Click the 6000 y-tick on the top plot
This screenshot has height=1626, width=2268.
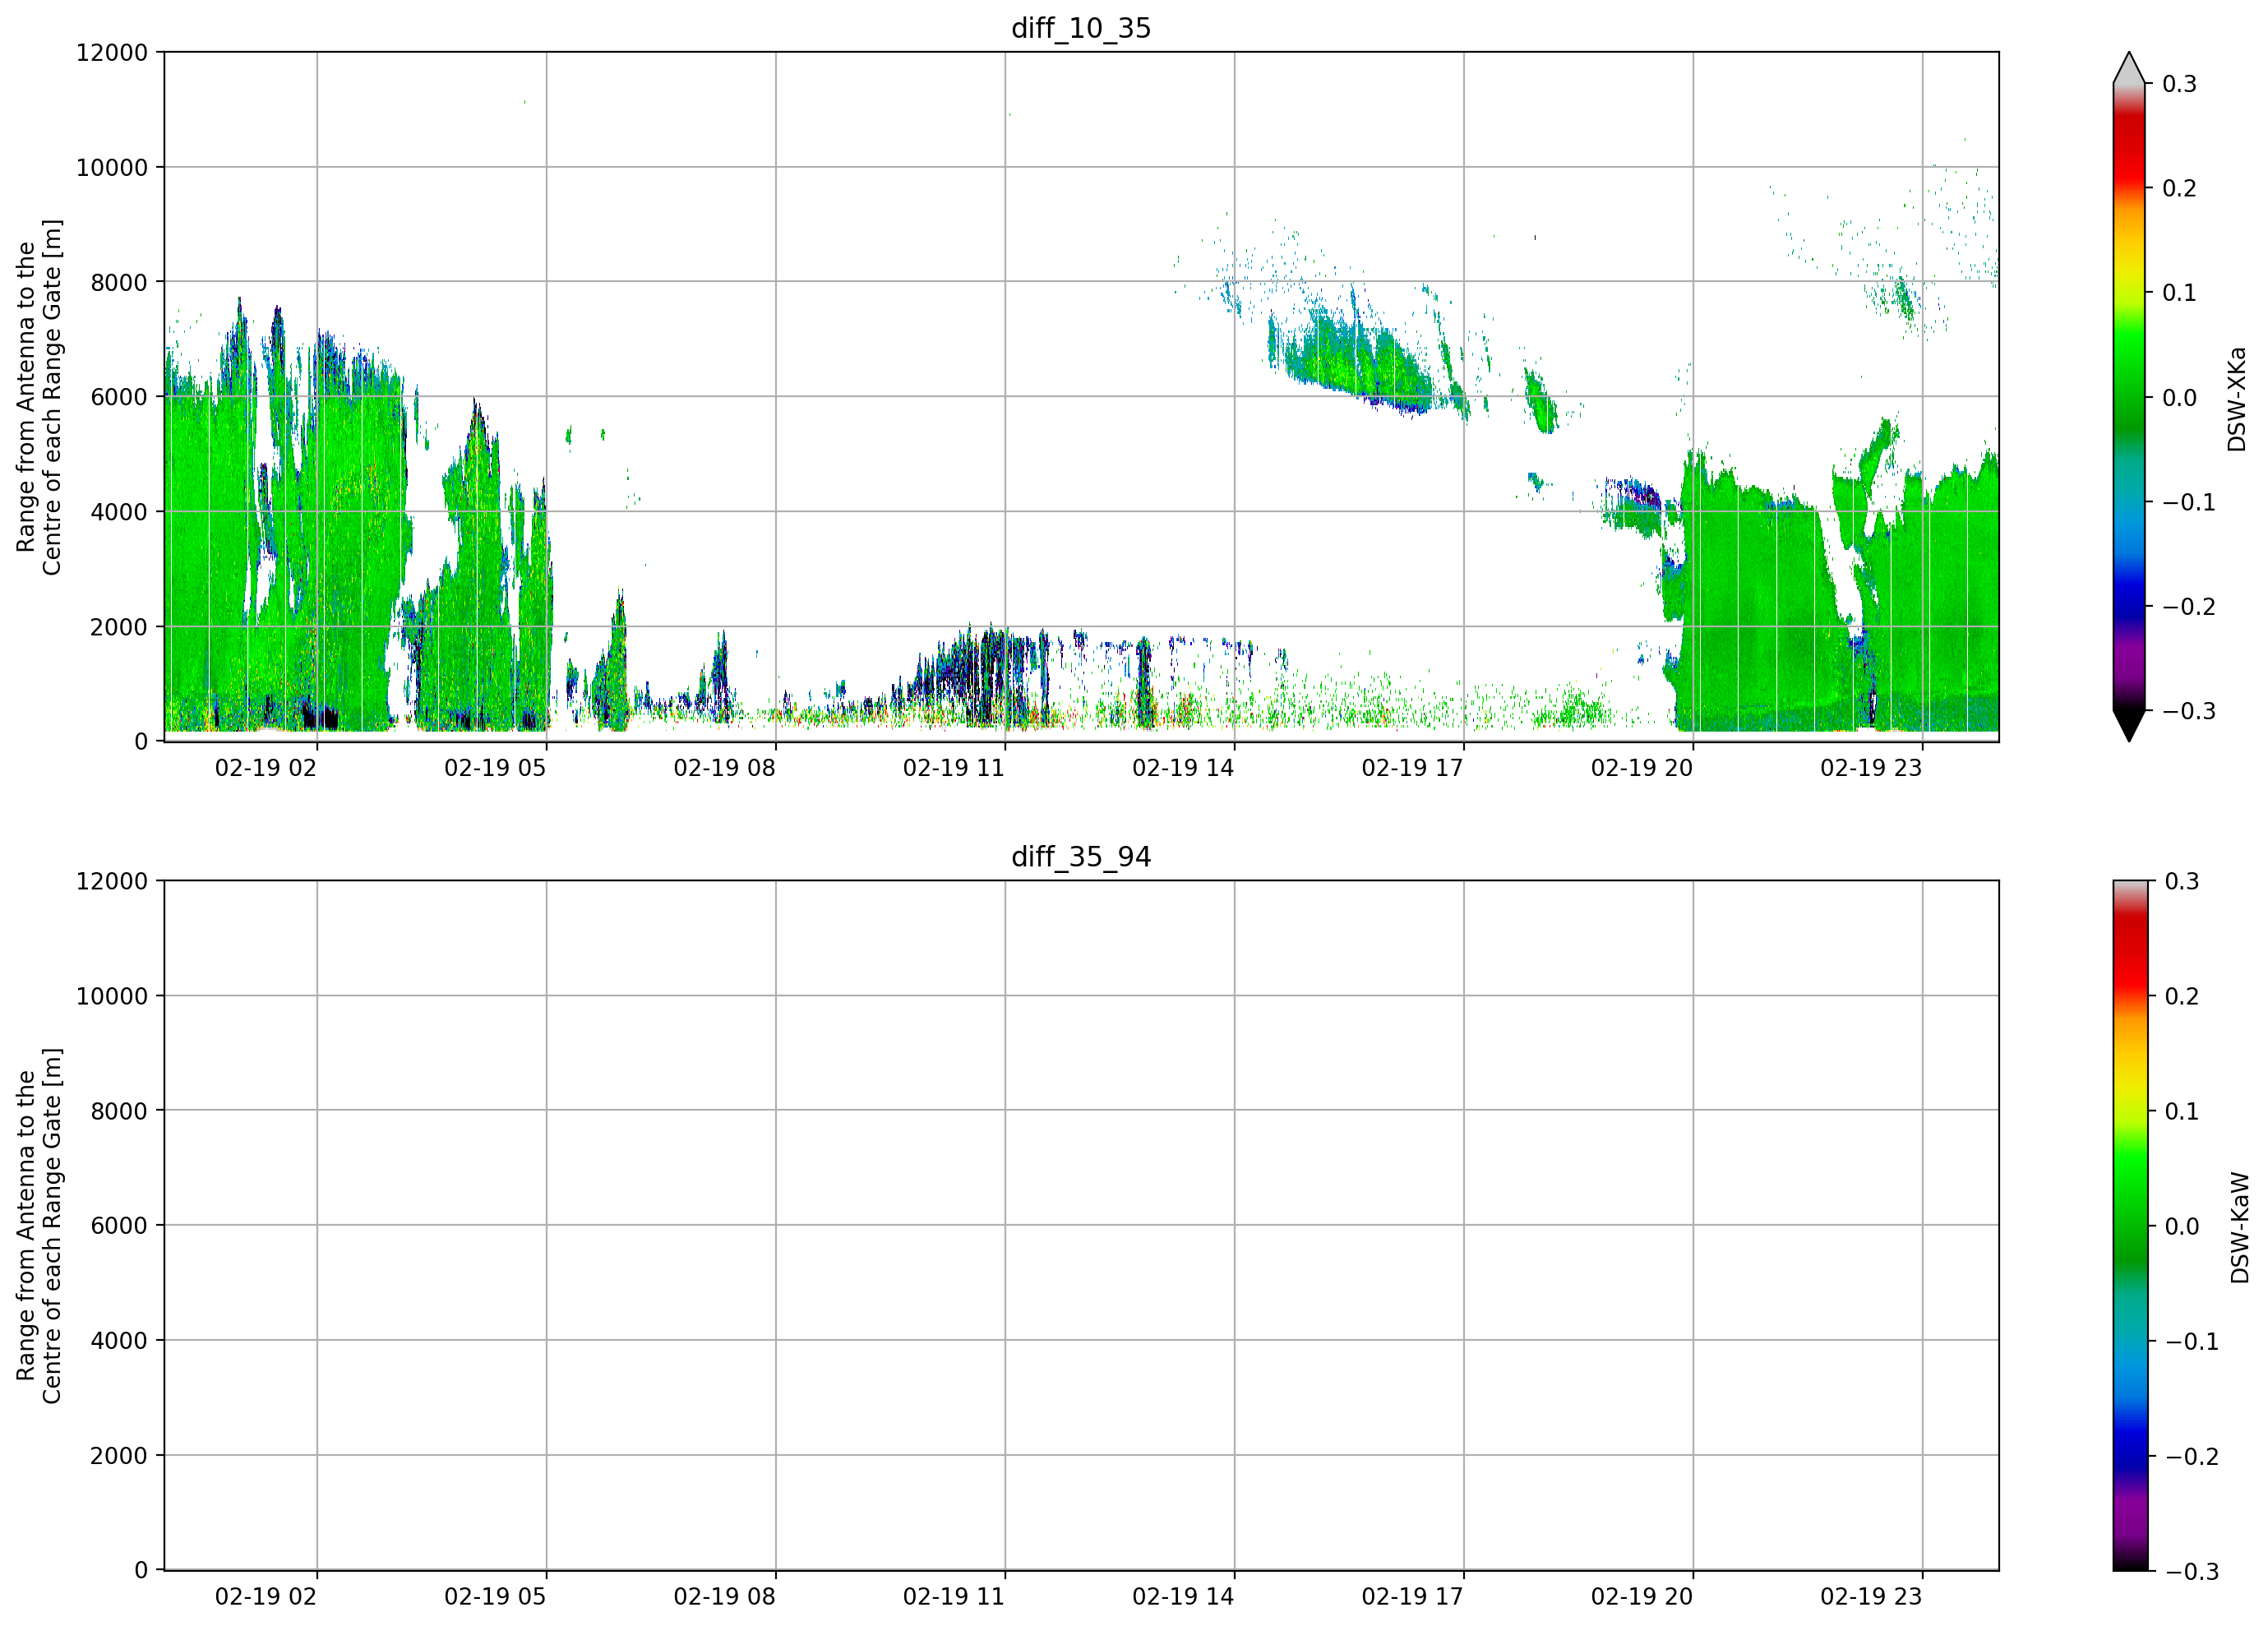[119, 397]
